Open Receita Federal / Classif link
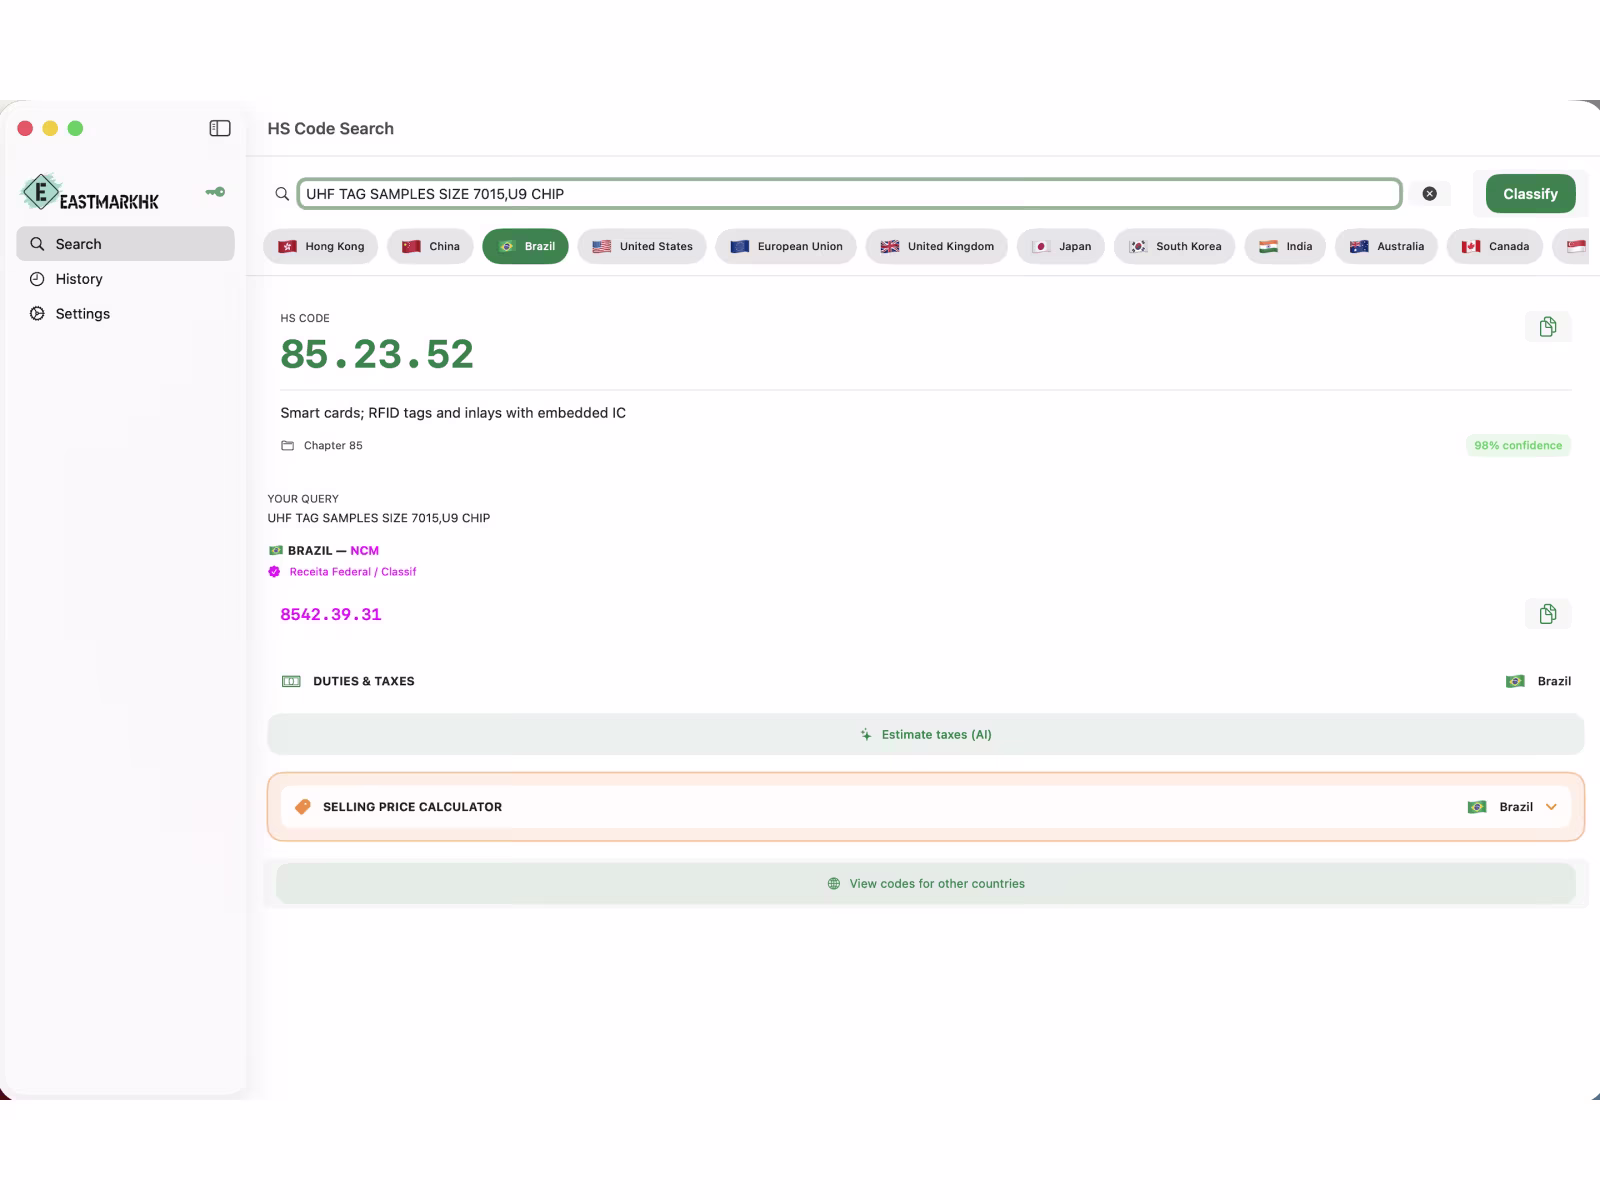The width and height of the screenshot is (1600, 1200). coord(353,572)
